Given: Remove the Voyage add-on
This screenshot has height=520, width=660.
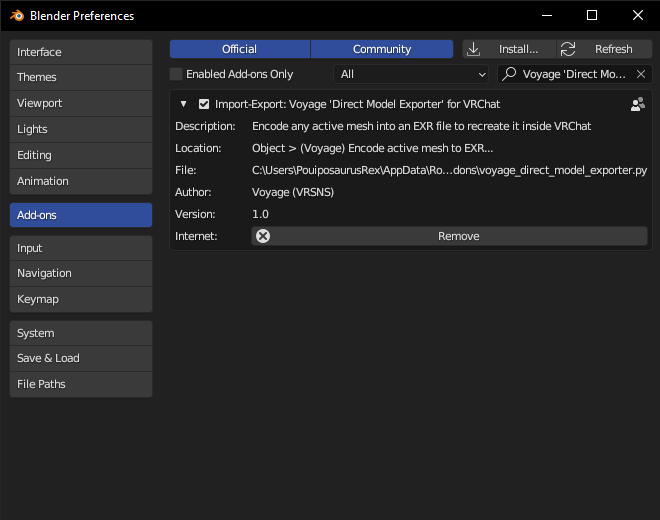Looking at the screenshot, I should [450, 236].
